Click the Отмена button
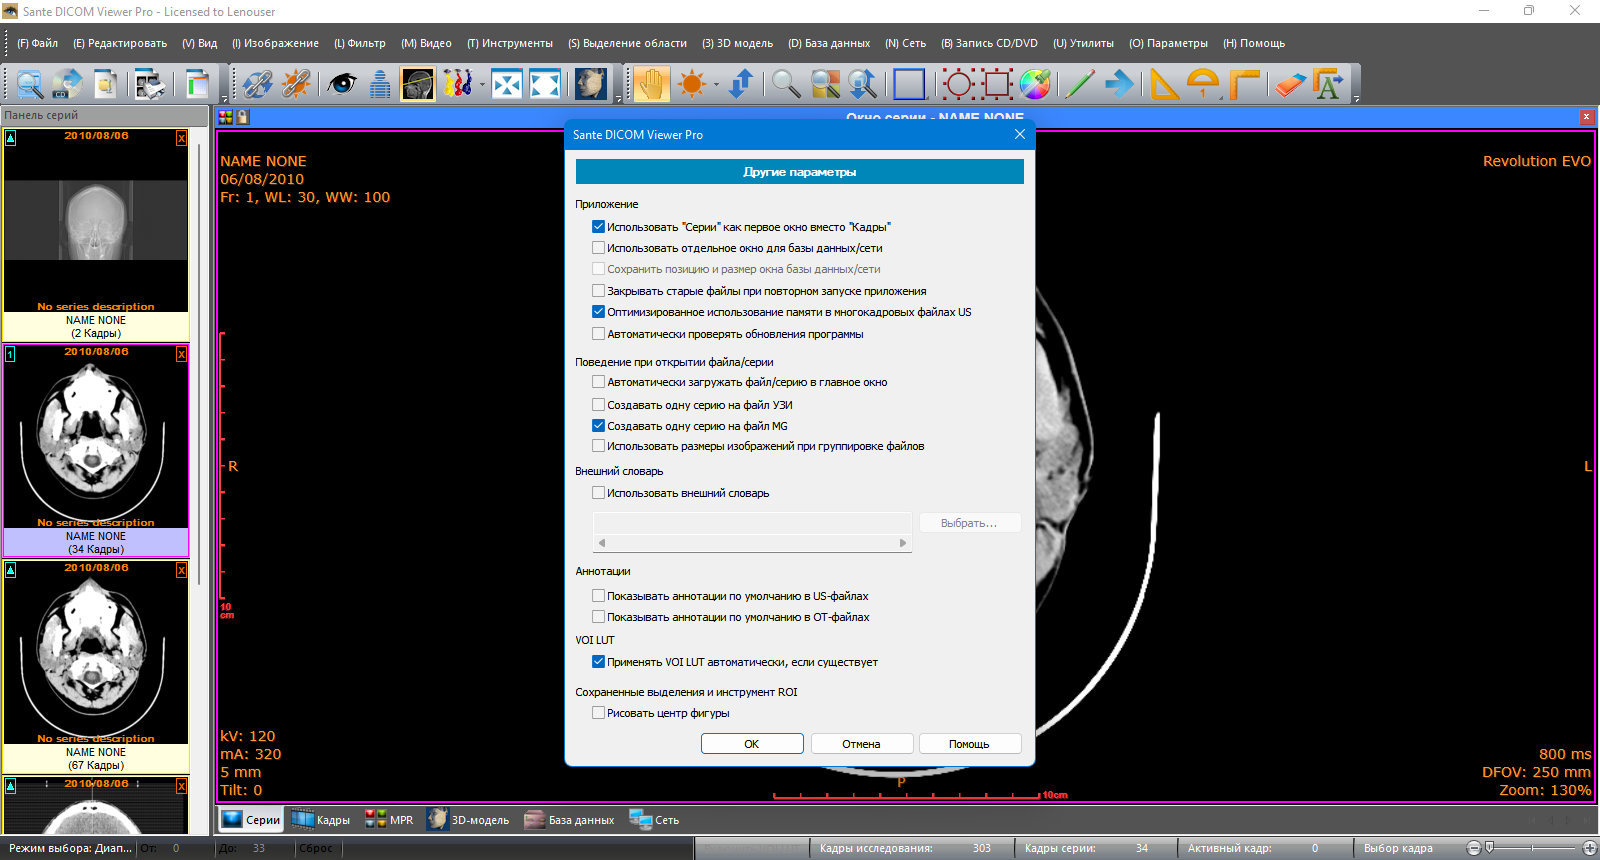 pos(861,744)
